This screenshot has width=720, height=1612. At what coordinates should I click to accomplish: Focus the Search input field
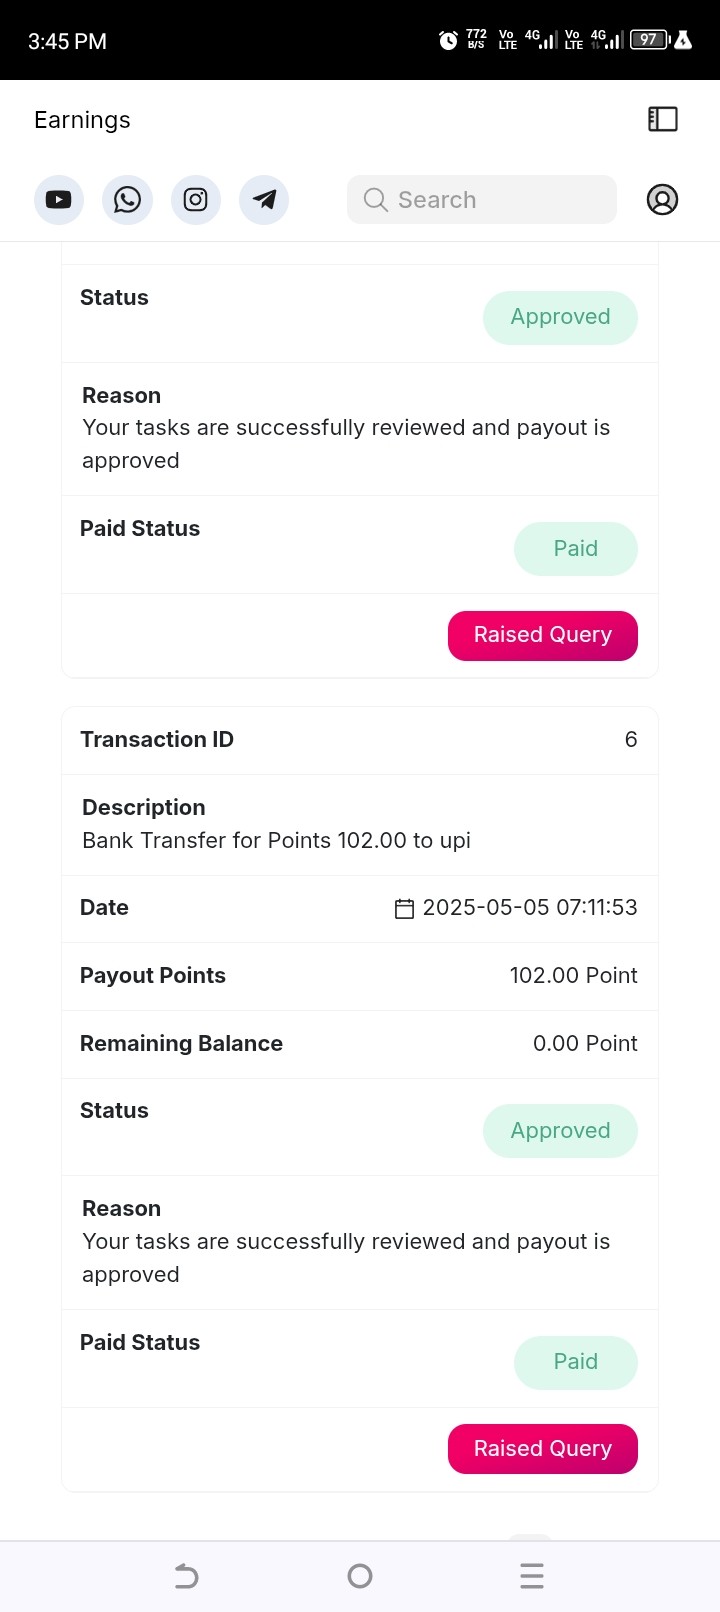(x=482, y=200)
